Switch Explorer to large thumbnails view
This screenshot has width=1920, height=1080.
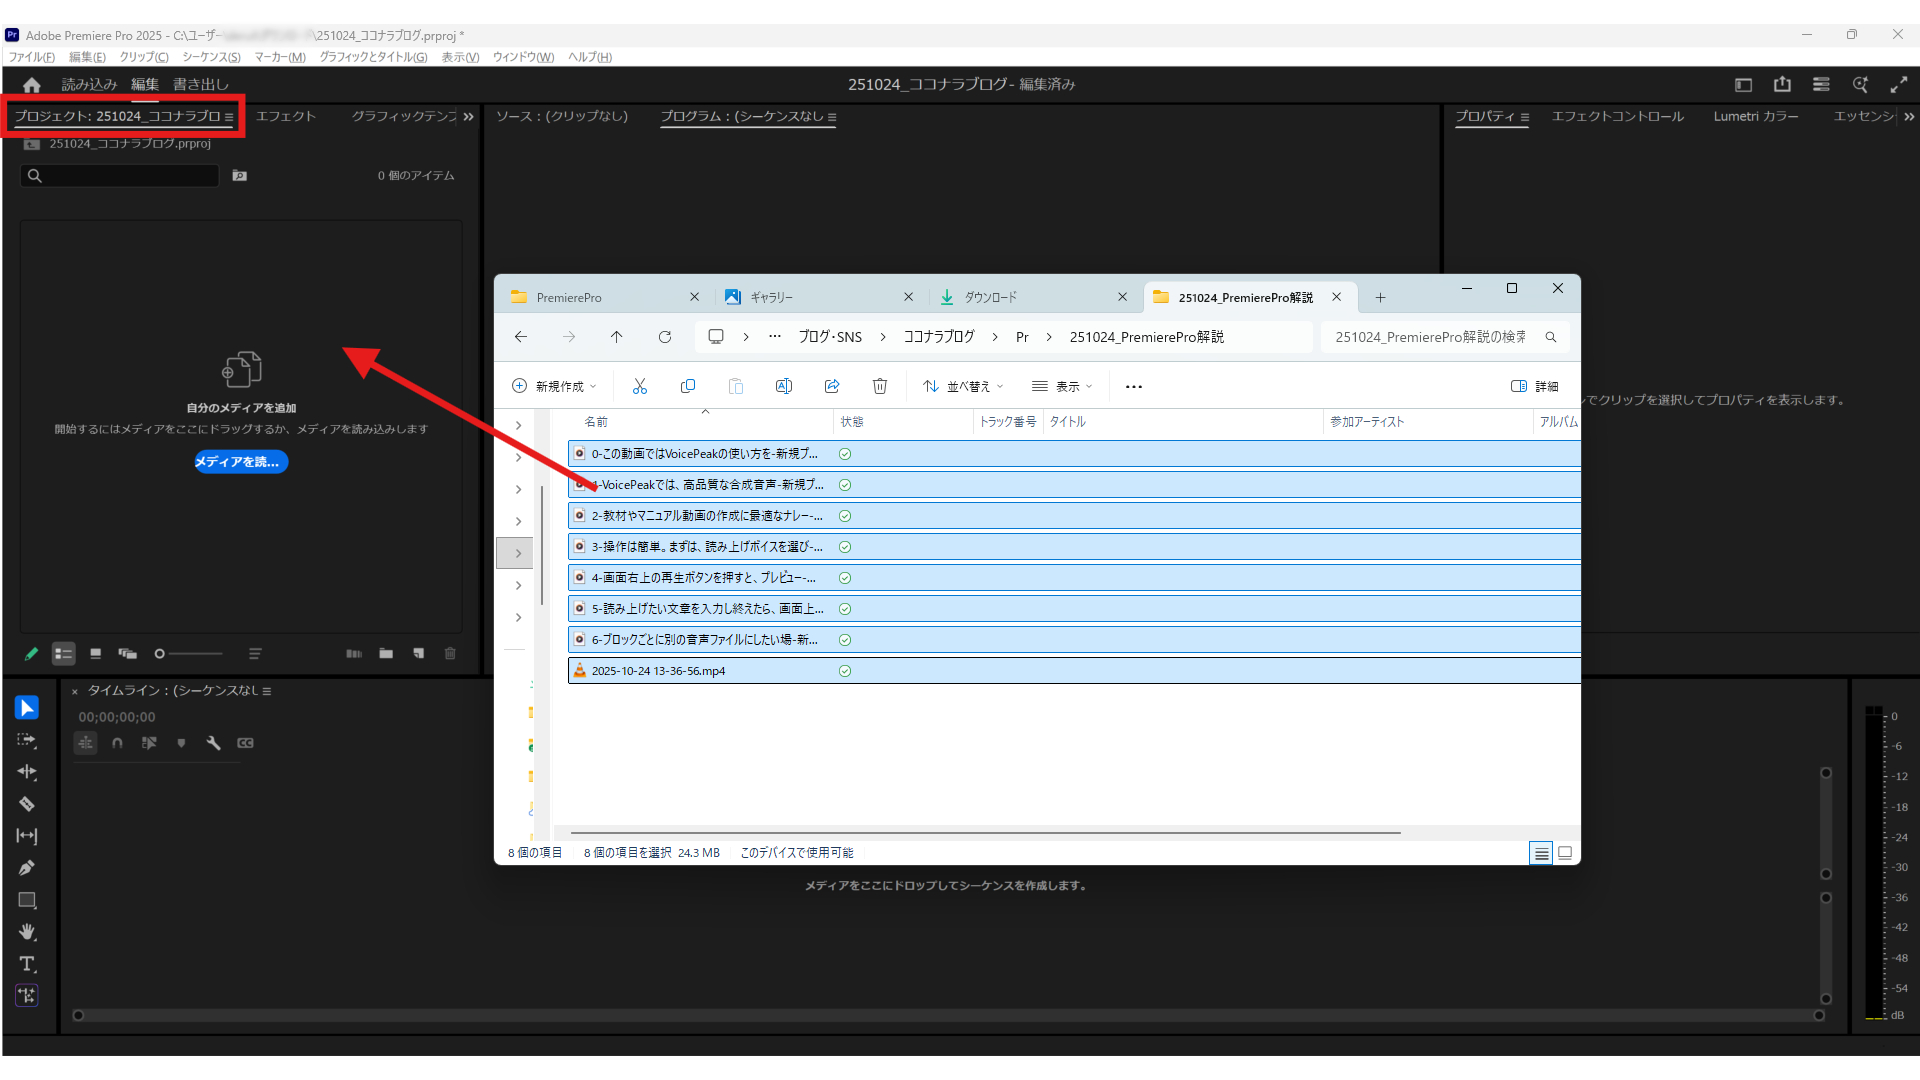pyautogui.click(x=1565, y=853)
